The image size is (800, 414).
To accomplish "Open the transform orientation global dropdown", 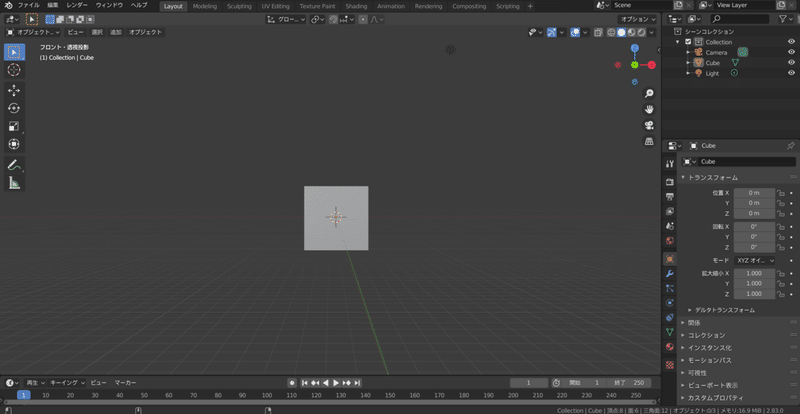I will [x=286, y=19].
